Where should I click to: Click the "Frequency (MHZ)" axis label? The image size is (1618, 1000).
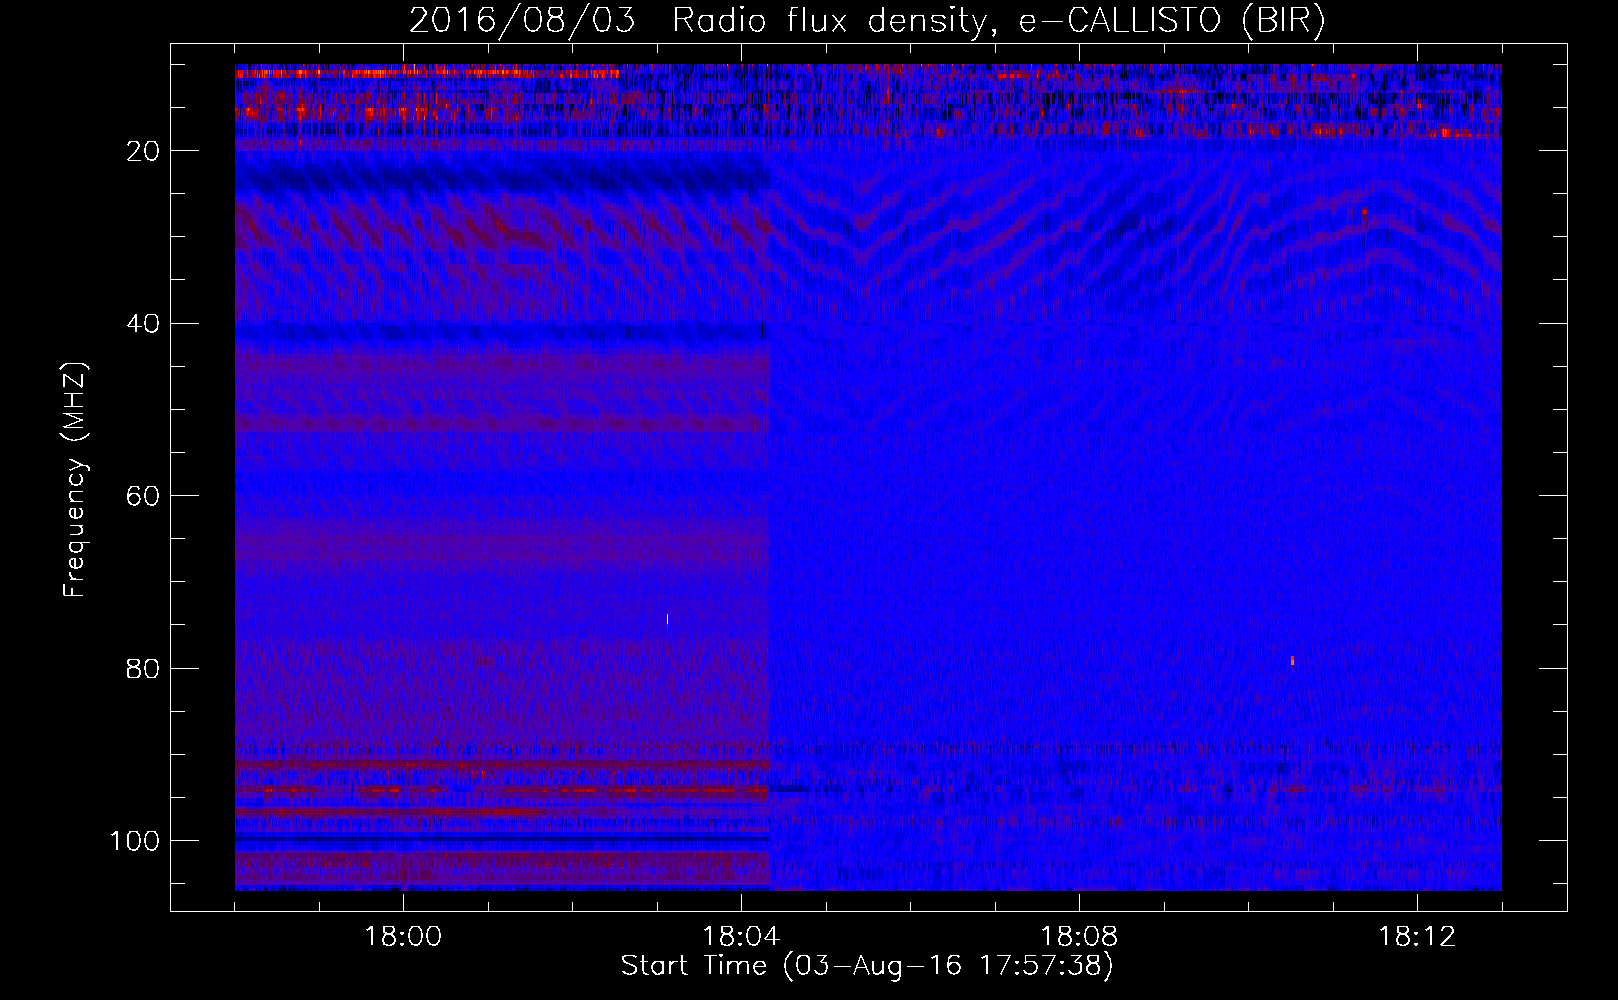[75, 480]
